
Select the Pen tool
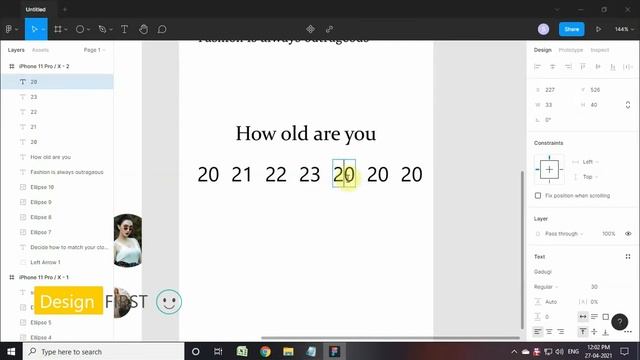coord(102,29)
